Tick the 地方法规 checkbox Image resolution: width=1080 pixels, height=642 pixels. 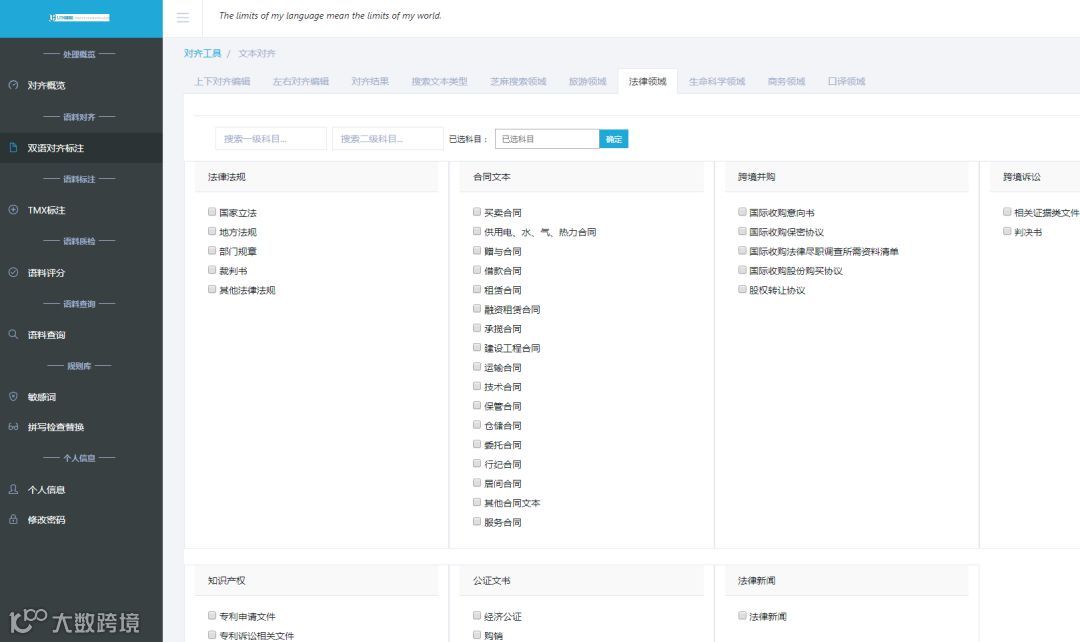[x=212, y=231]
